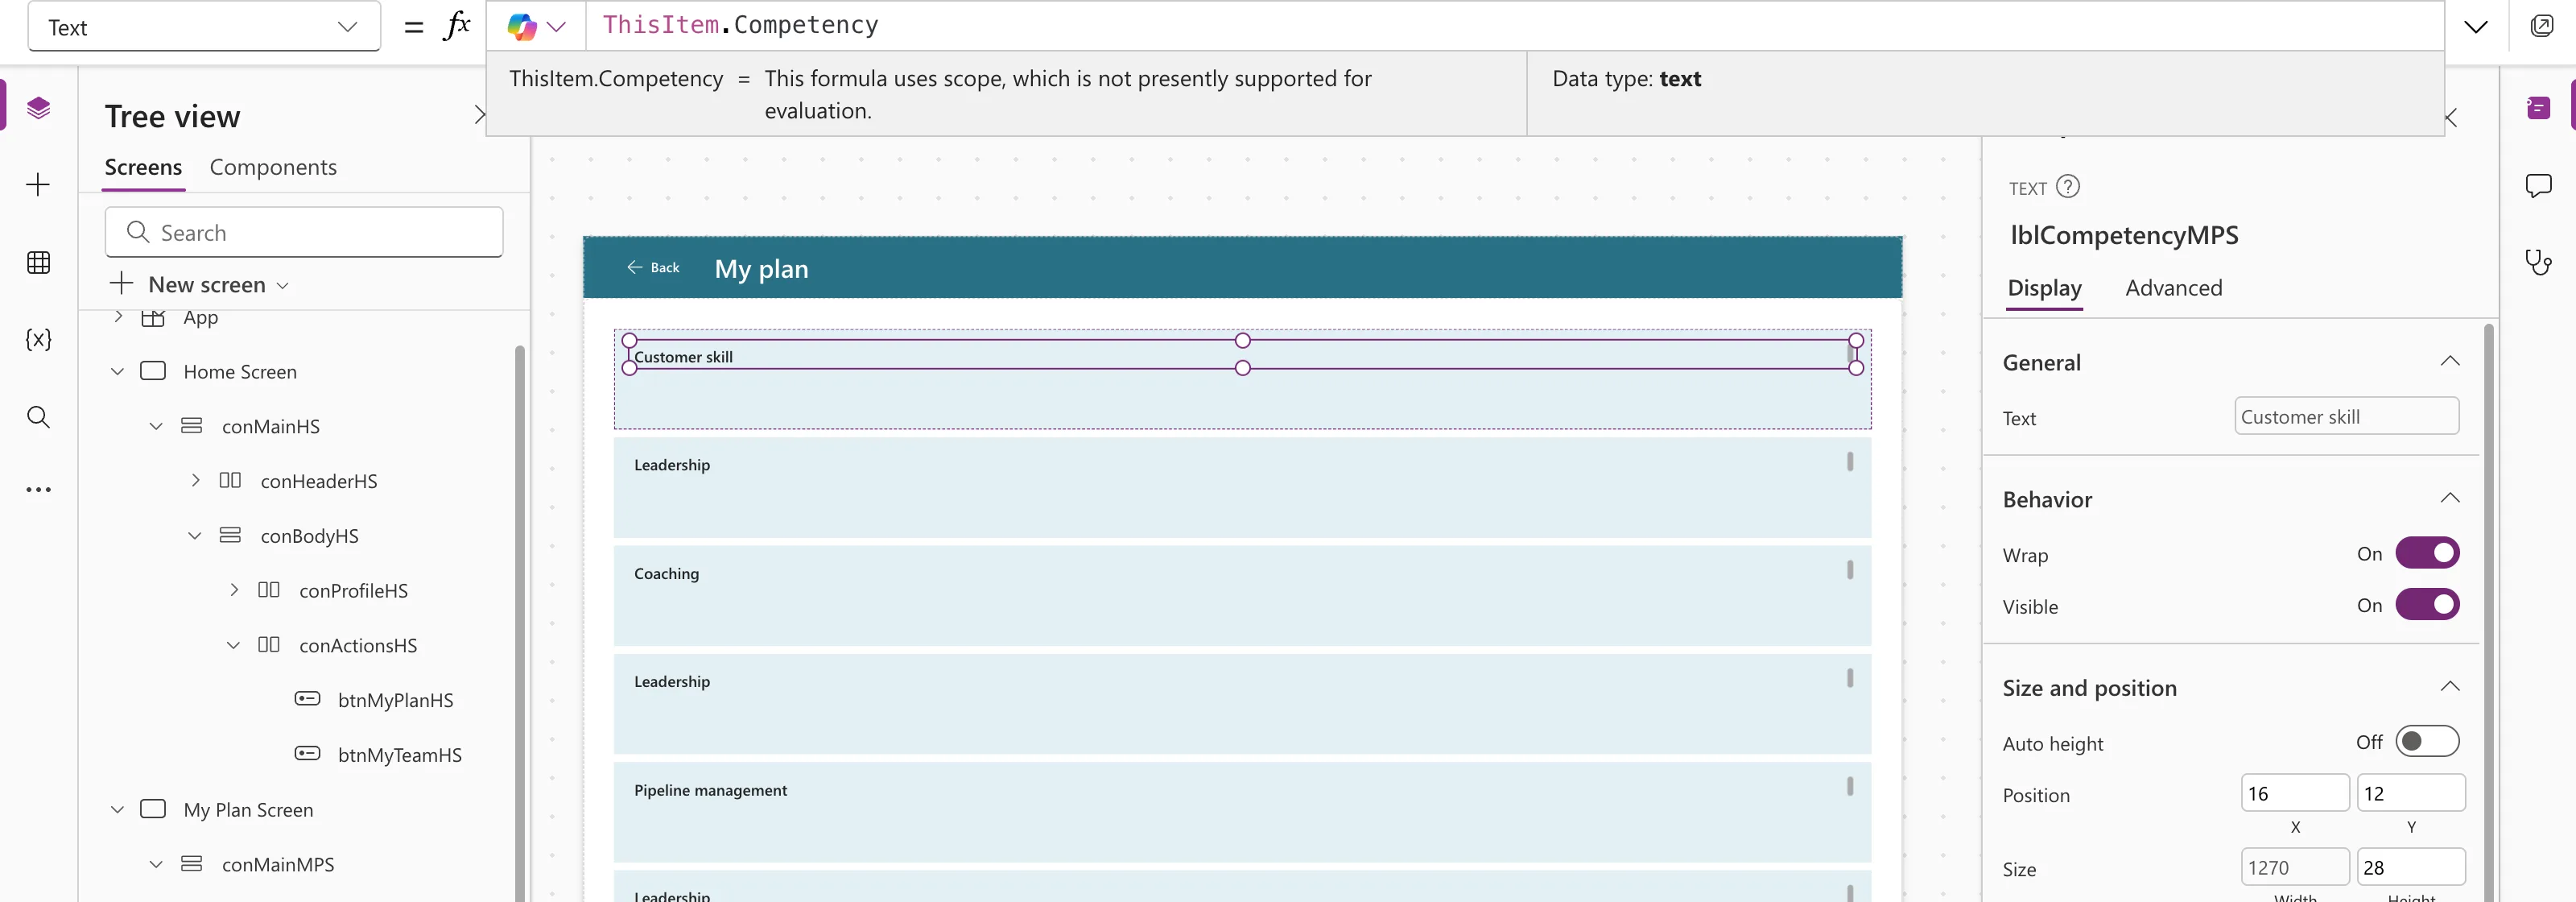
Task: Click the Back arrow in app header
Action: [x=634, y=267]
